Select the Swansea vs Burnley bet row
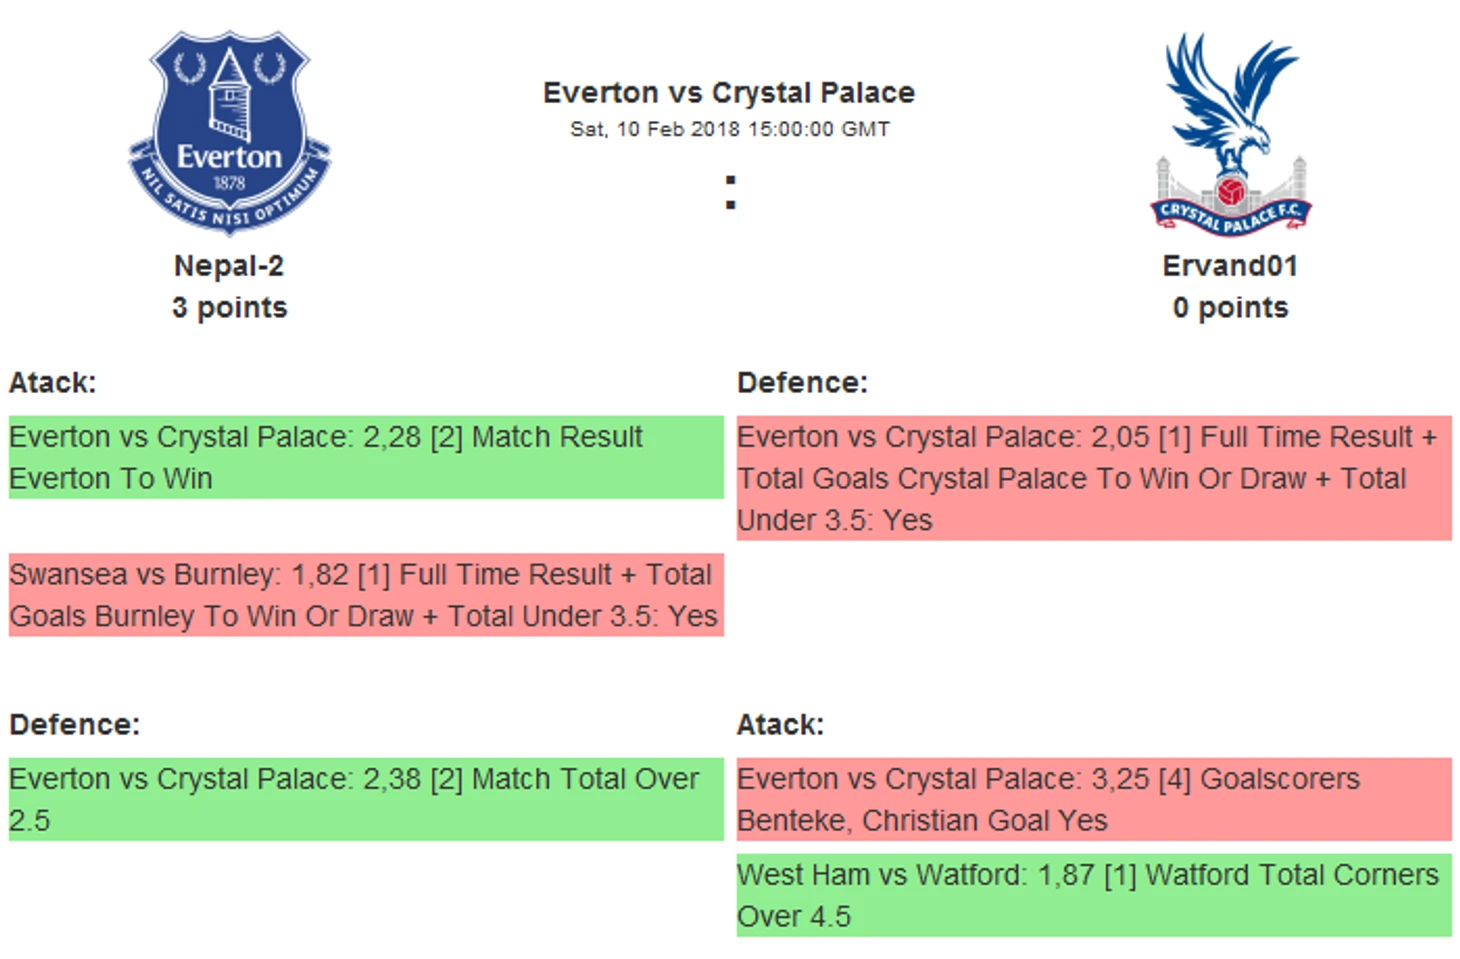This screenshot has width=1460, height=959. coord(365,595)
